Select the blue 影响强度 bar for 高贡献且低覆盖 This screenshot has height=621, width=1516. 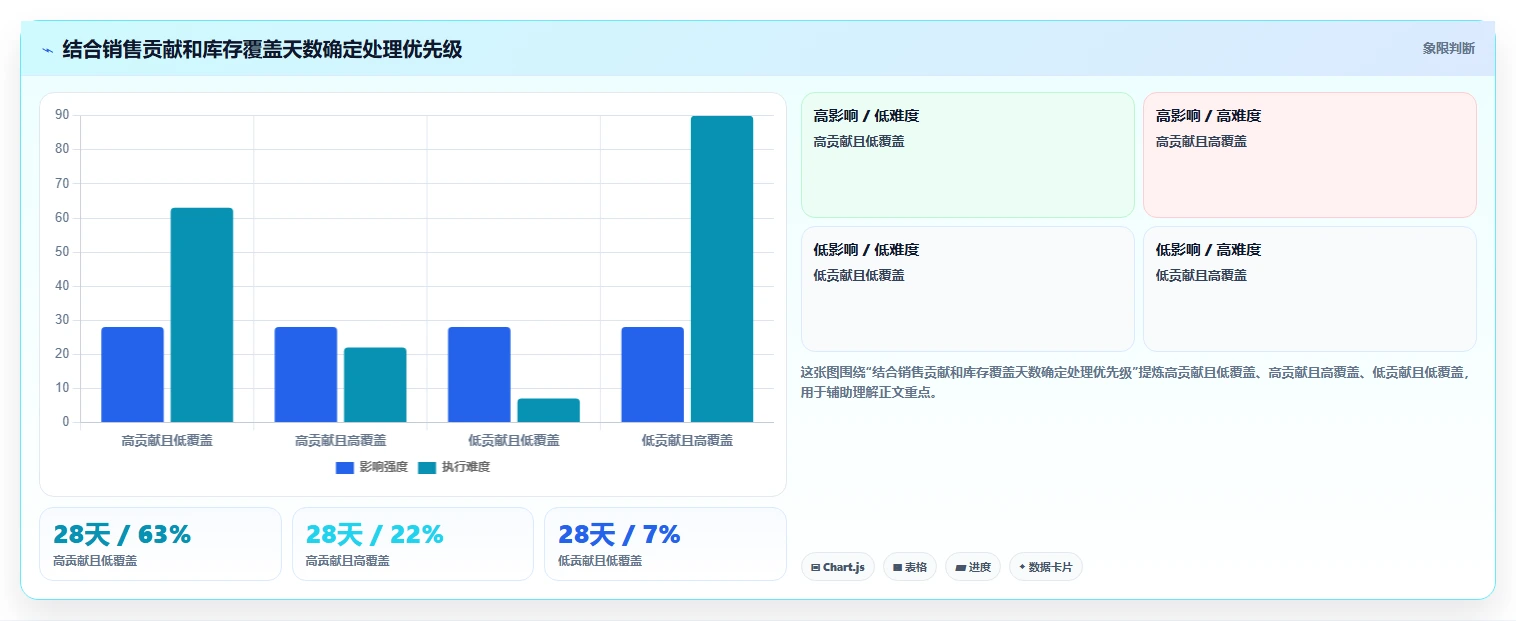132,374
